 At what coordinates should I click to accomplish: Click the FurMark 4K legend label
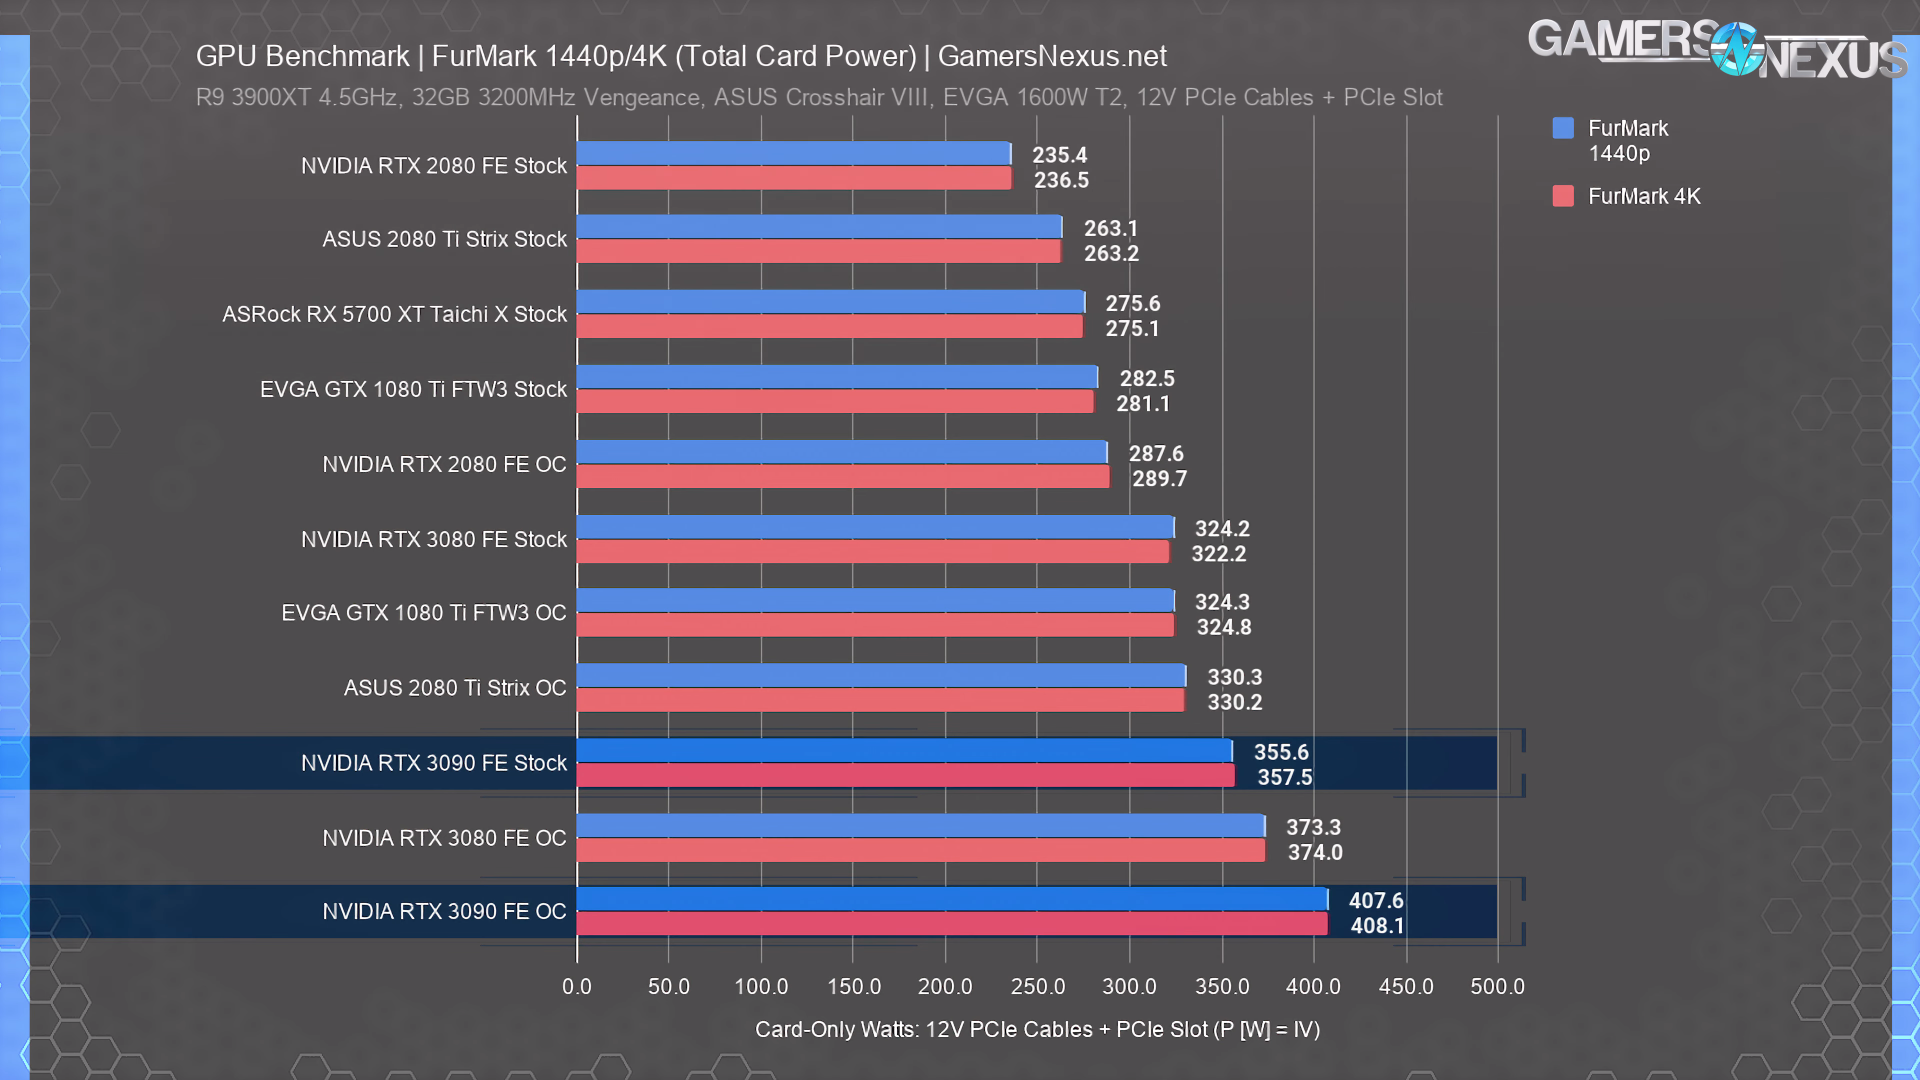(x=1644, y=196)
